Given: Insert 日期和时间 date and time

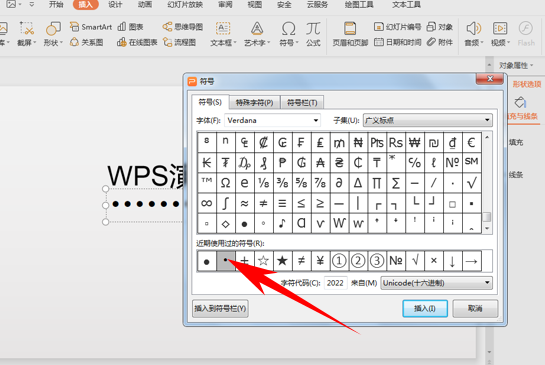Looking at the screenshot, I should 397,42.
